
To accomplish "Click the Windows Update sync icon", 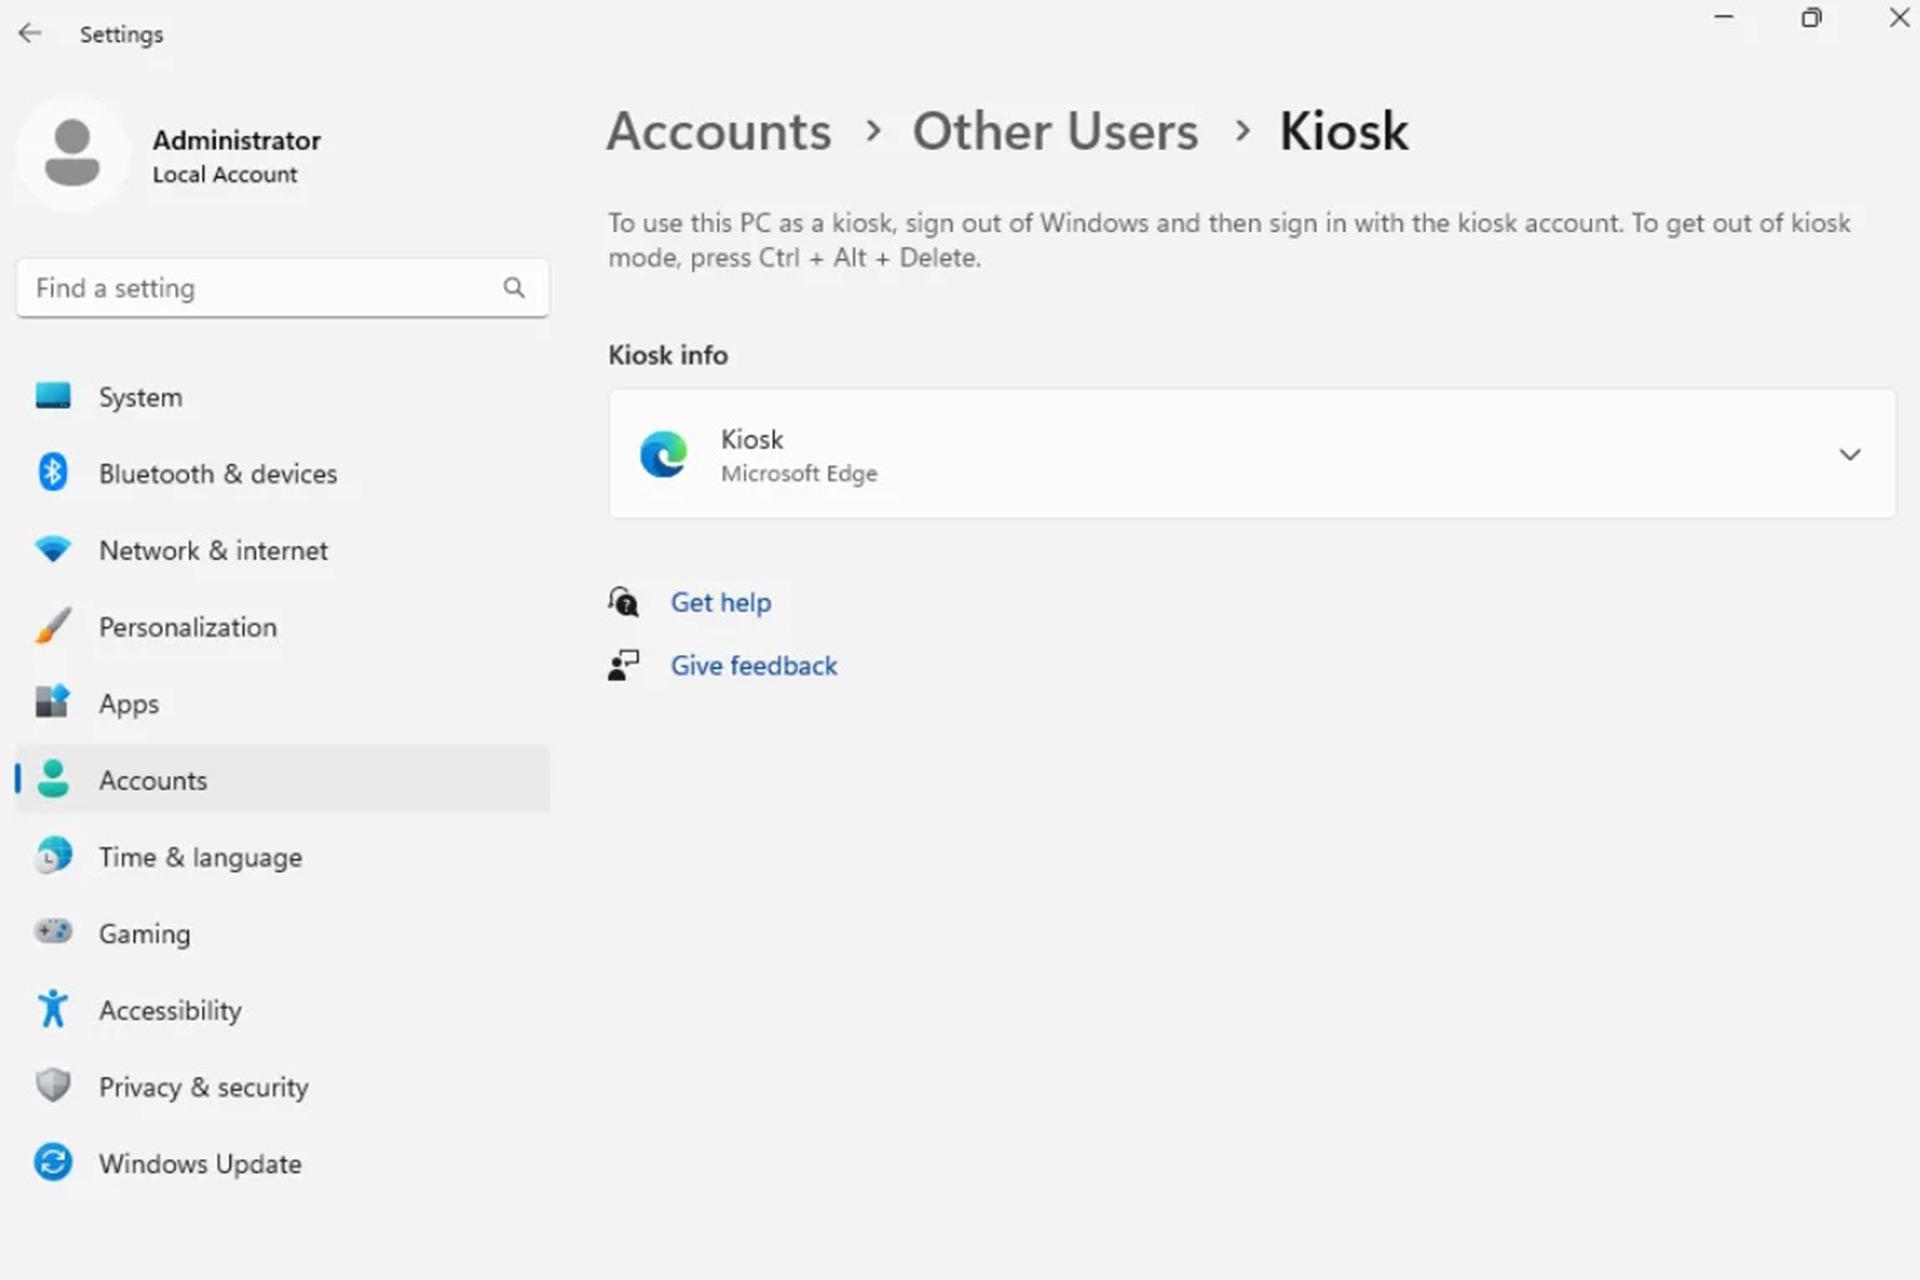I will click(53, 1162).
